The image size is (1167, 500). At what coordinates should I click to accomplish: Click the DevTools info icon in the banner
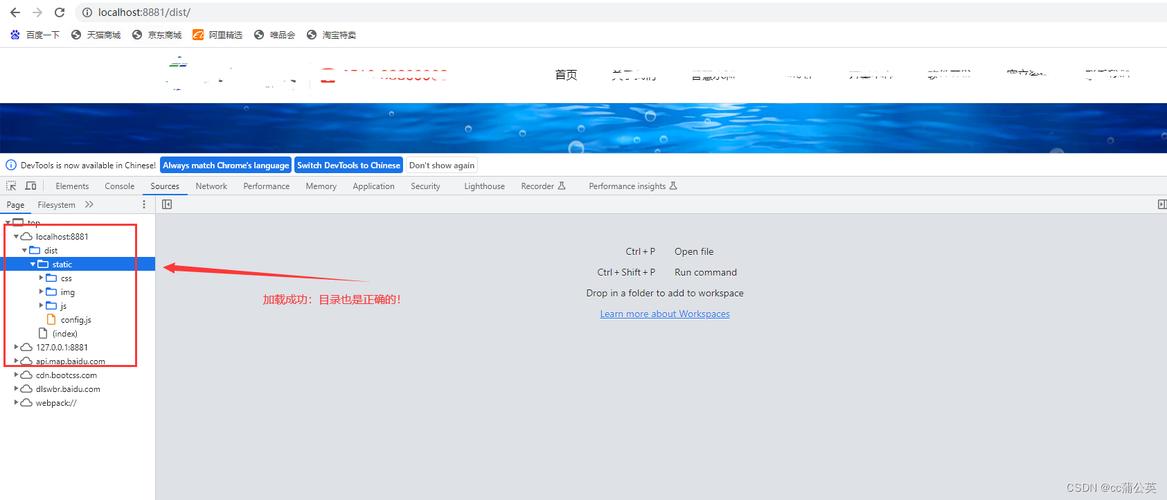click(x=11, y=165)
